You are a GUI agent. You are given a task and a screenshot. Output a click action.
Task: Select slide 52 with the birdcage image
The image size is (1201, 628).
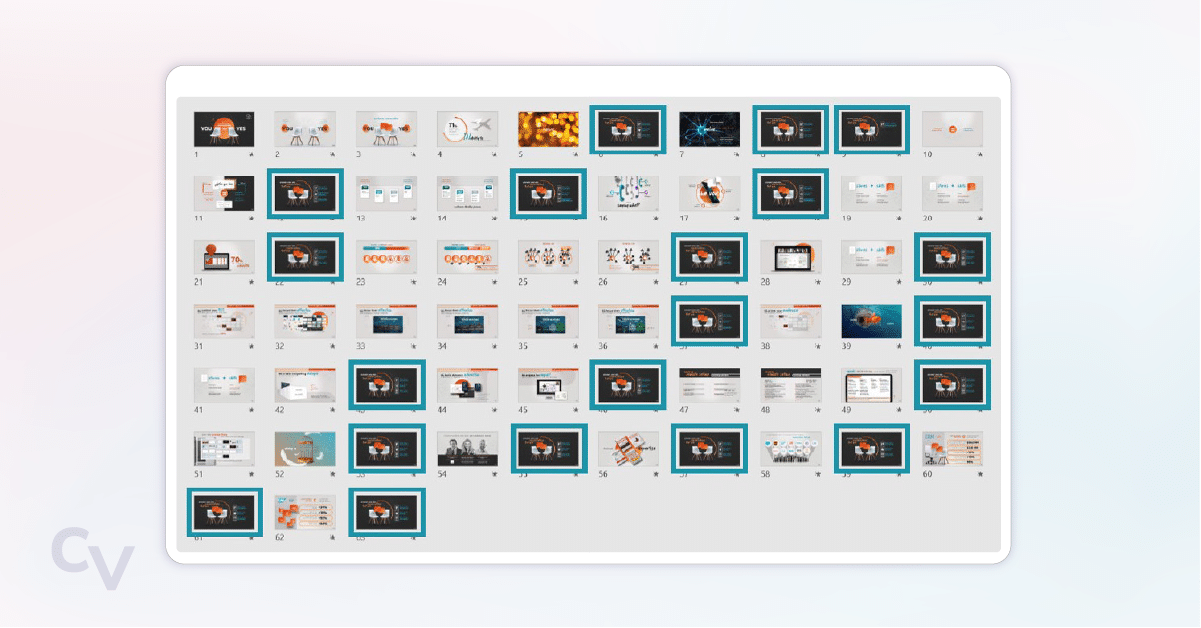click(x=305, y=449)
